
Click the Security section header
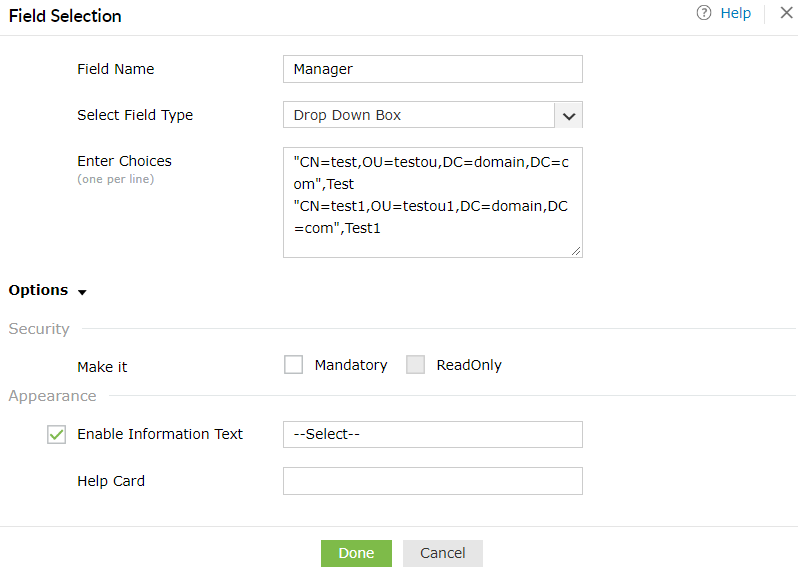point(39,329)
